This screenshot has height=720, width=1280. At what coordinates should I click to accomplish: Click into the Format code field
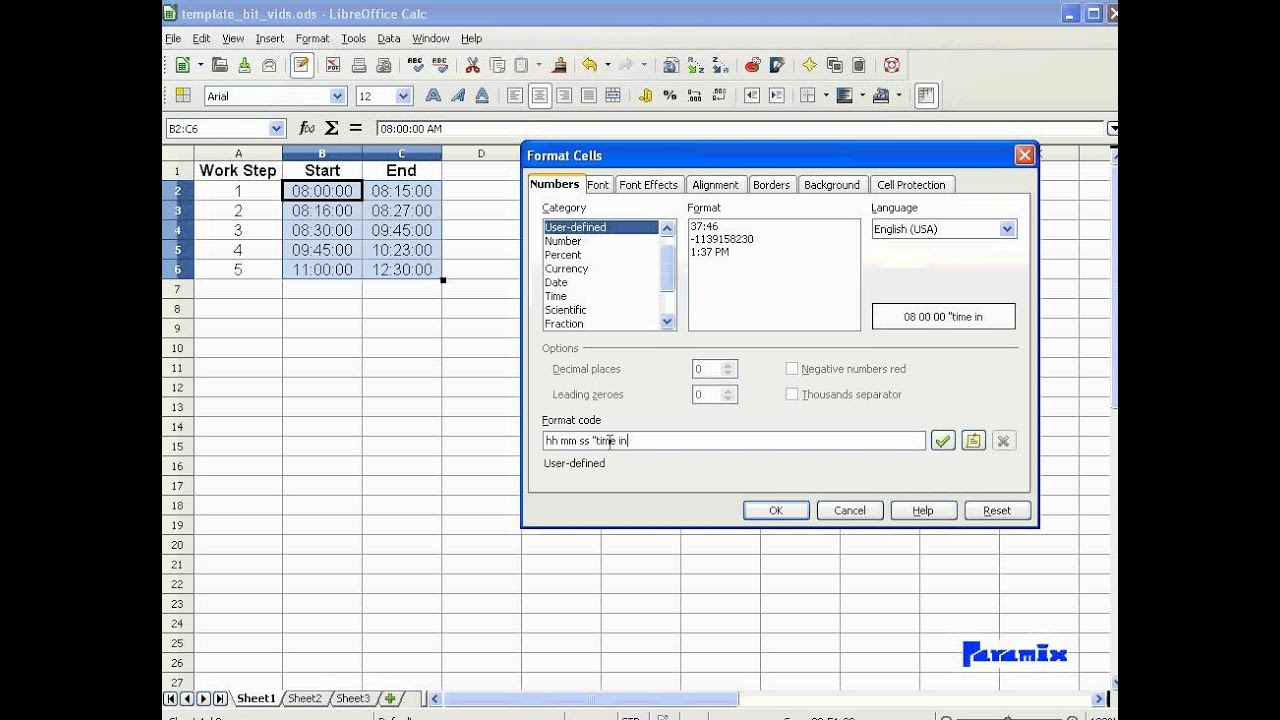pyautogui.click(x=734, y=441)
